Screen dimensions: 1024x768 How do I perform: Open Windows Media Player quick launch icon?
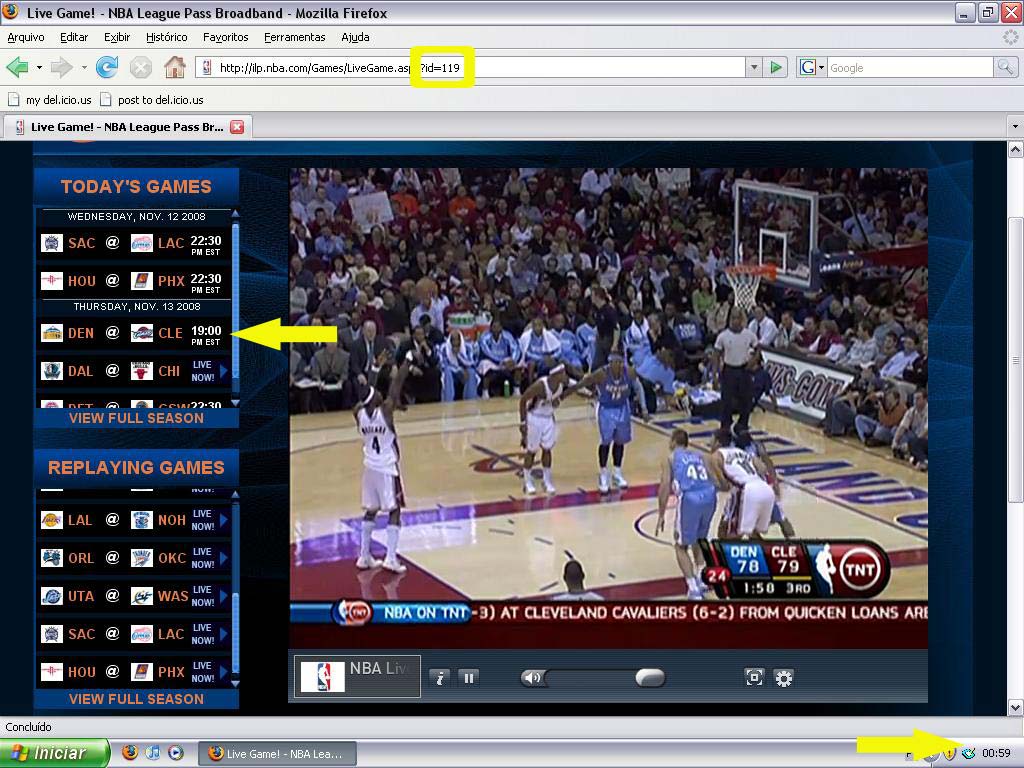(176, 753)
